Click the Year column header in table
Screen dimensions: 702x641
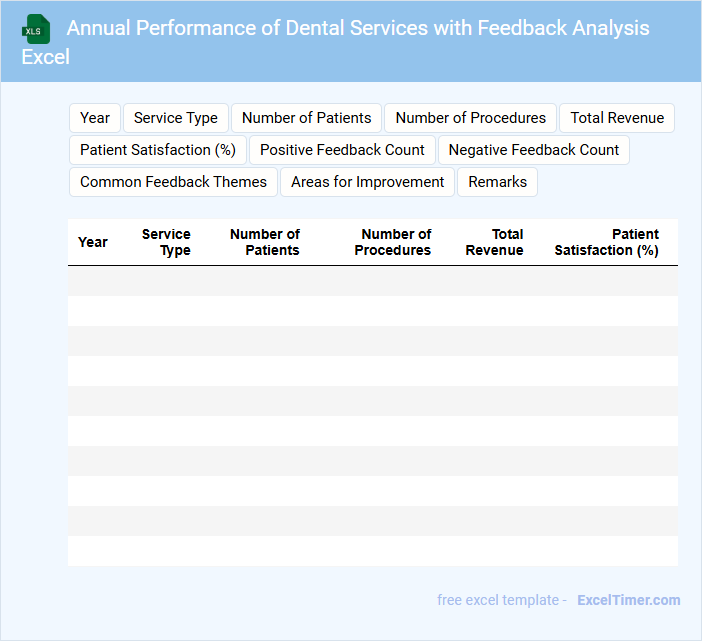pyautogui.click(x=93, y=242)
